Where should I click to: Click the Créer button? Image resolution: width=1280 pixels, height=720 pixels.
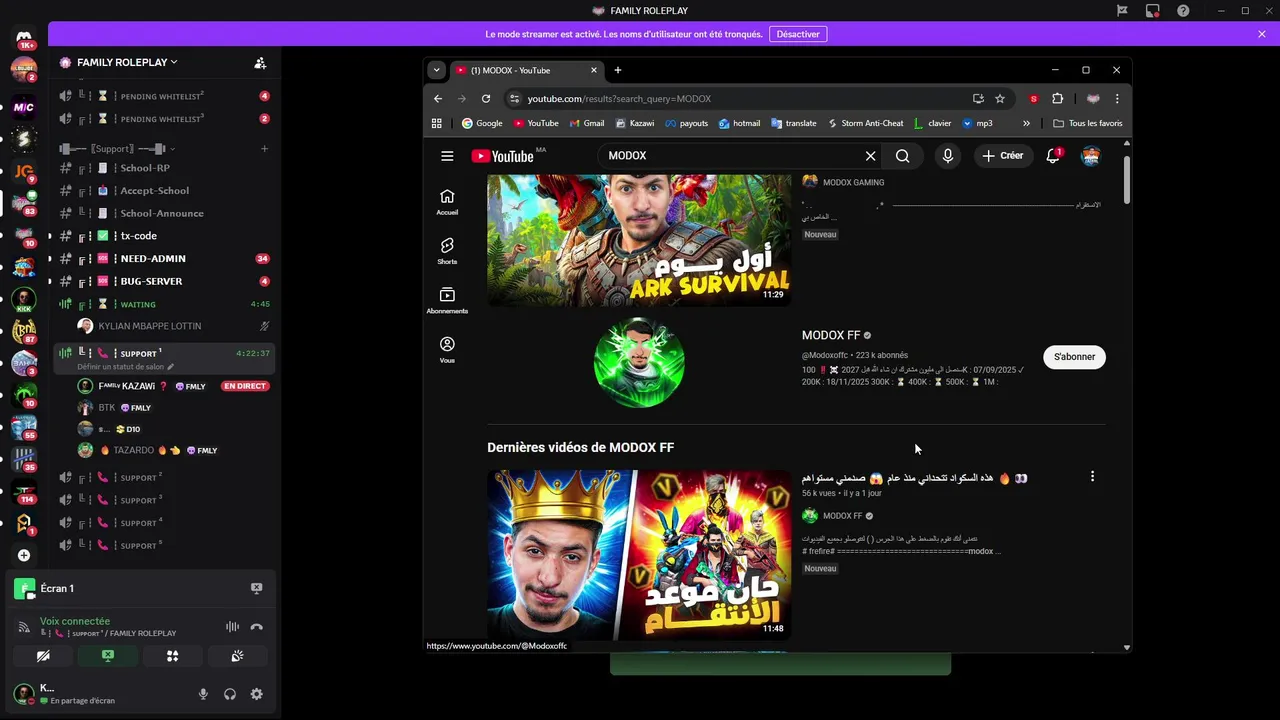click(x=1002, y=156)
